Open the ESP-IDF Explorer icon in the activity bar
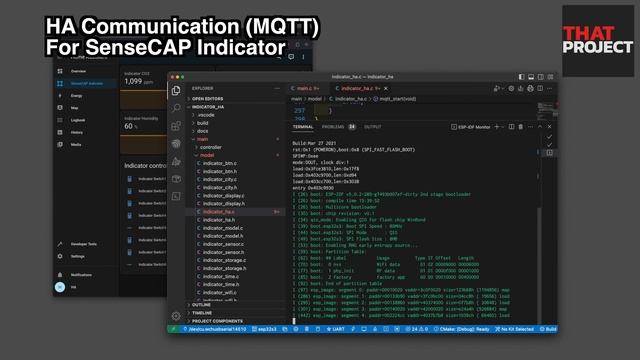The image size is (640, 360). click(176, 143)
